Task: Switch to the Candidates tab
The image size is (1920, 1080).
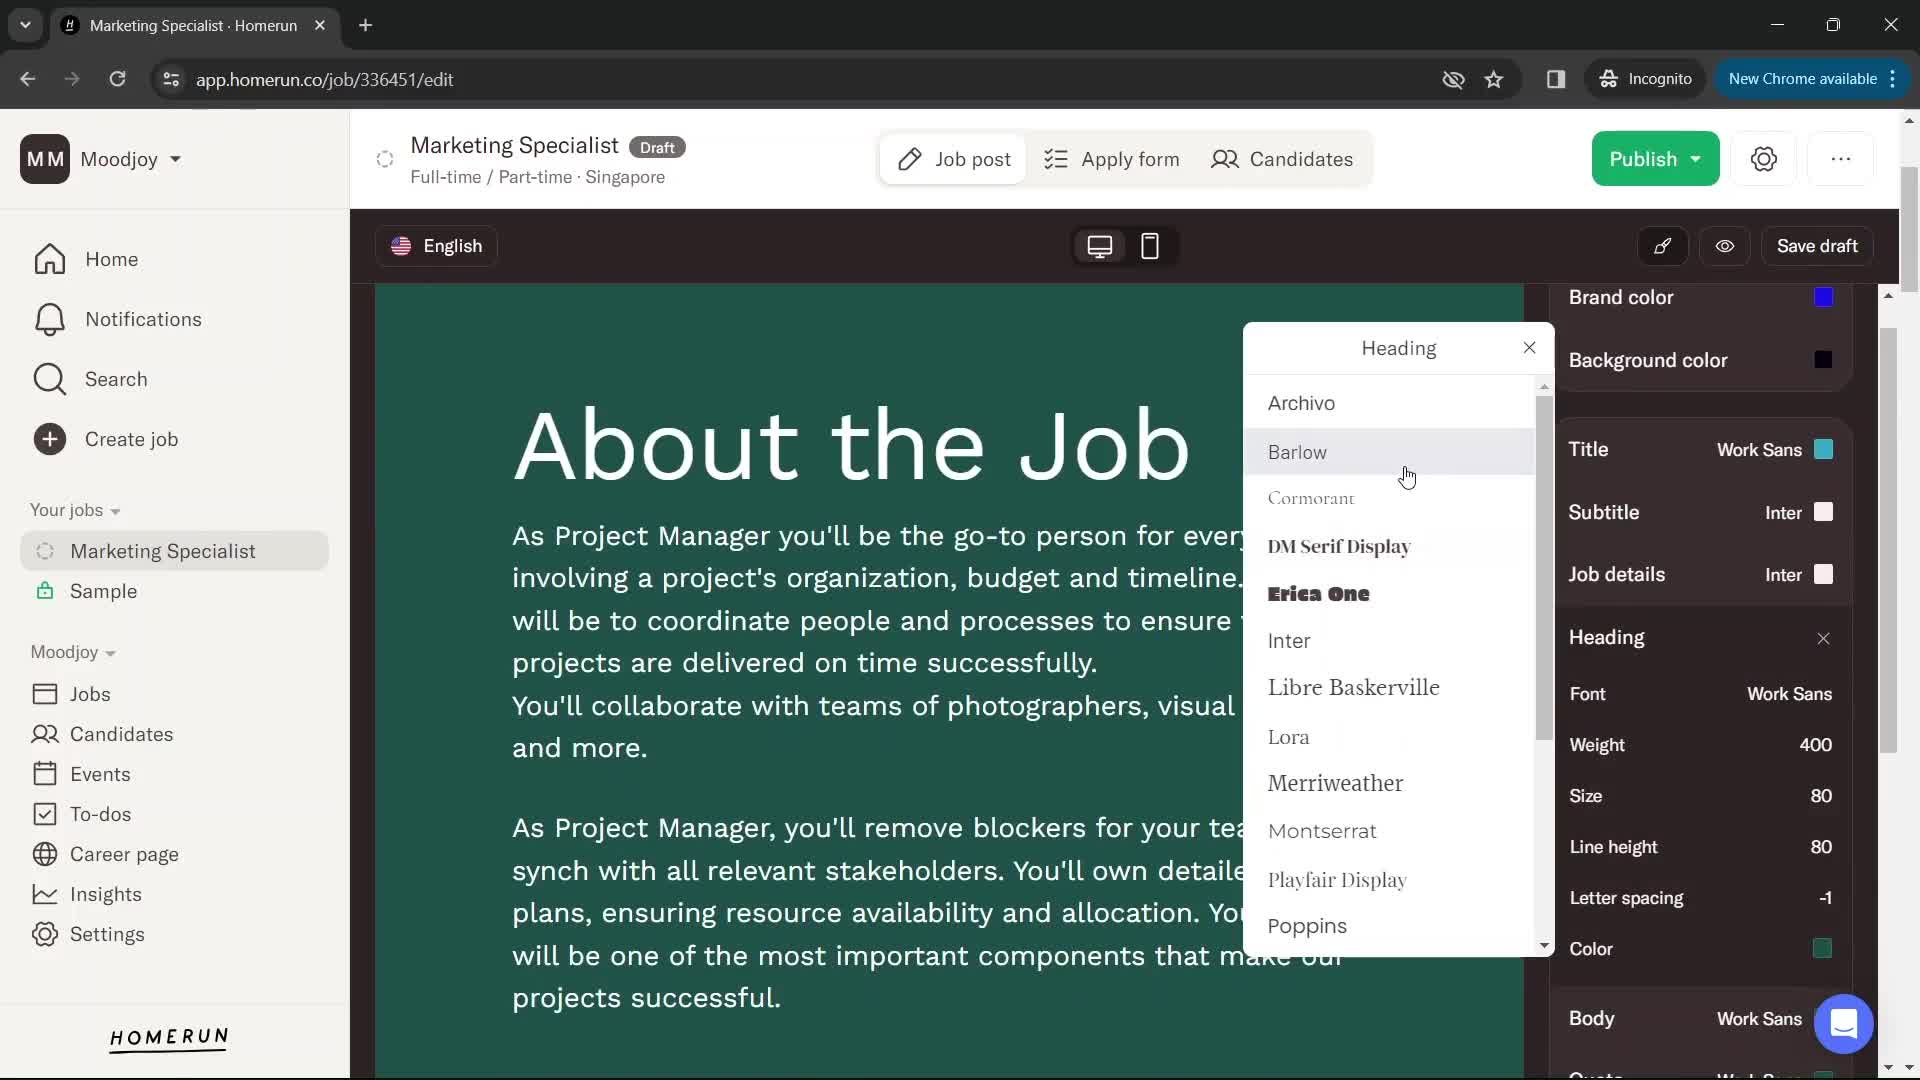Action: click(1284, 160)
